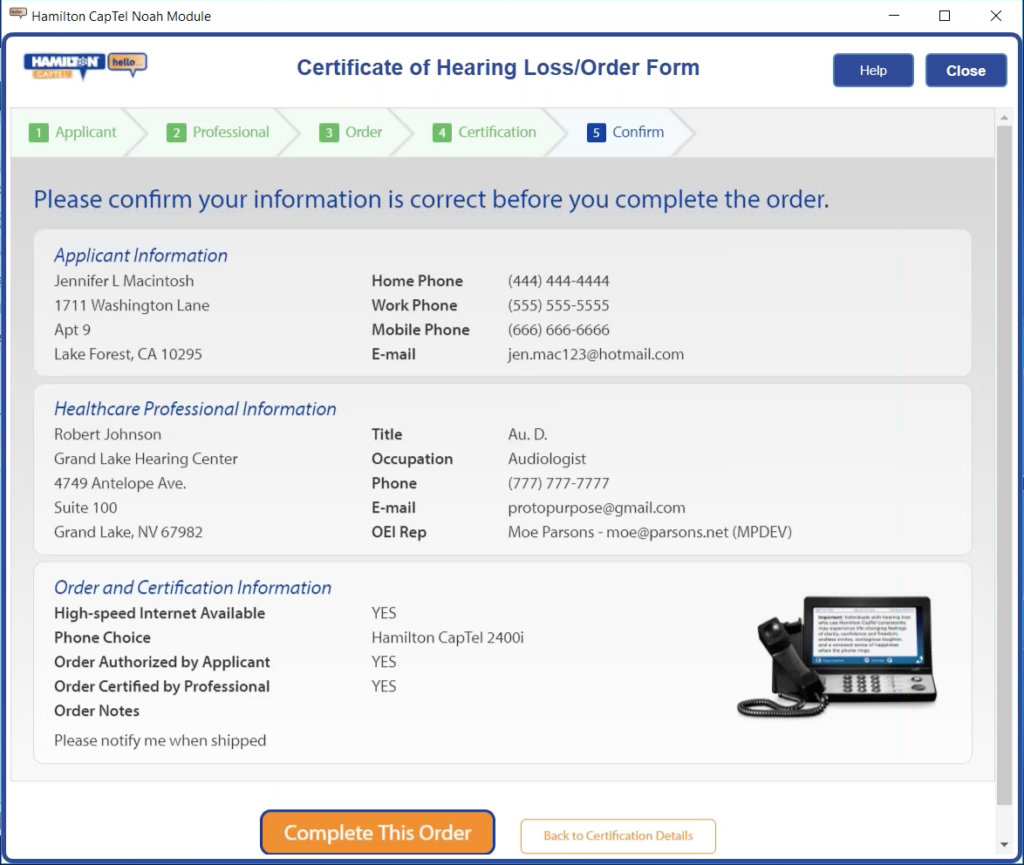Click Order and Certification Information heading
The image size is (1024, 865).
tap(193, 588)
